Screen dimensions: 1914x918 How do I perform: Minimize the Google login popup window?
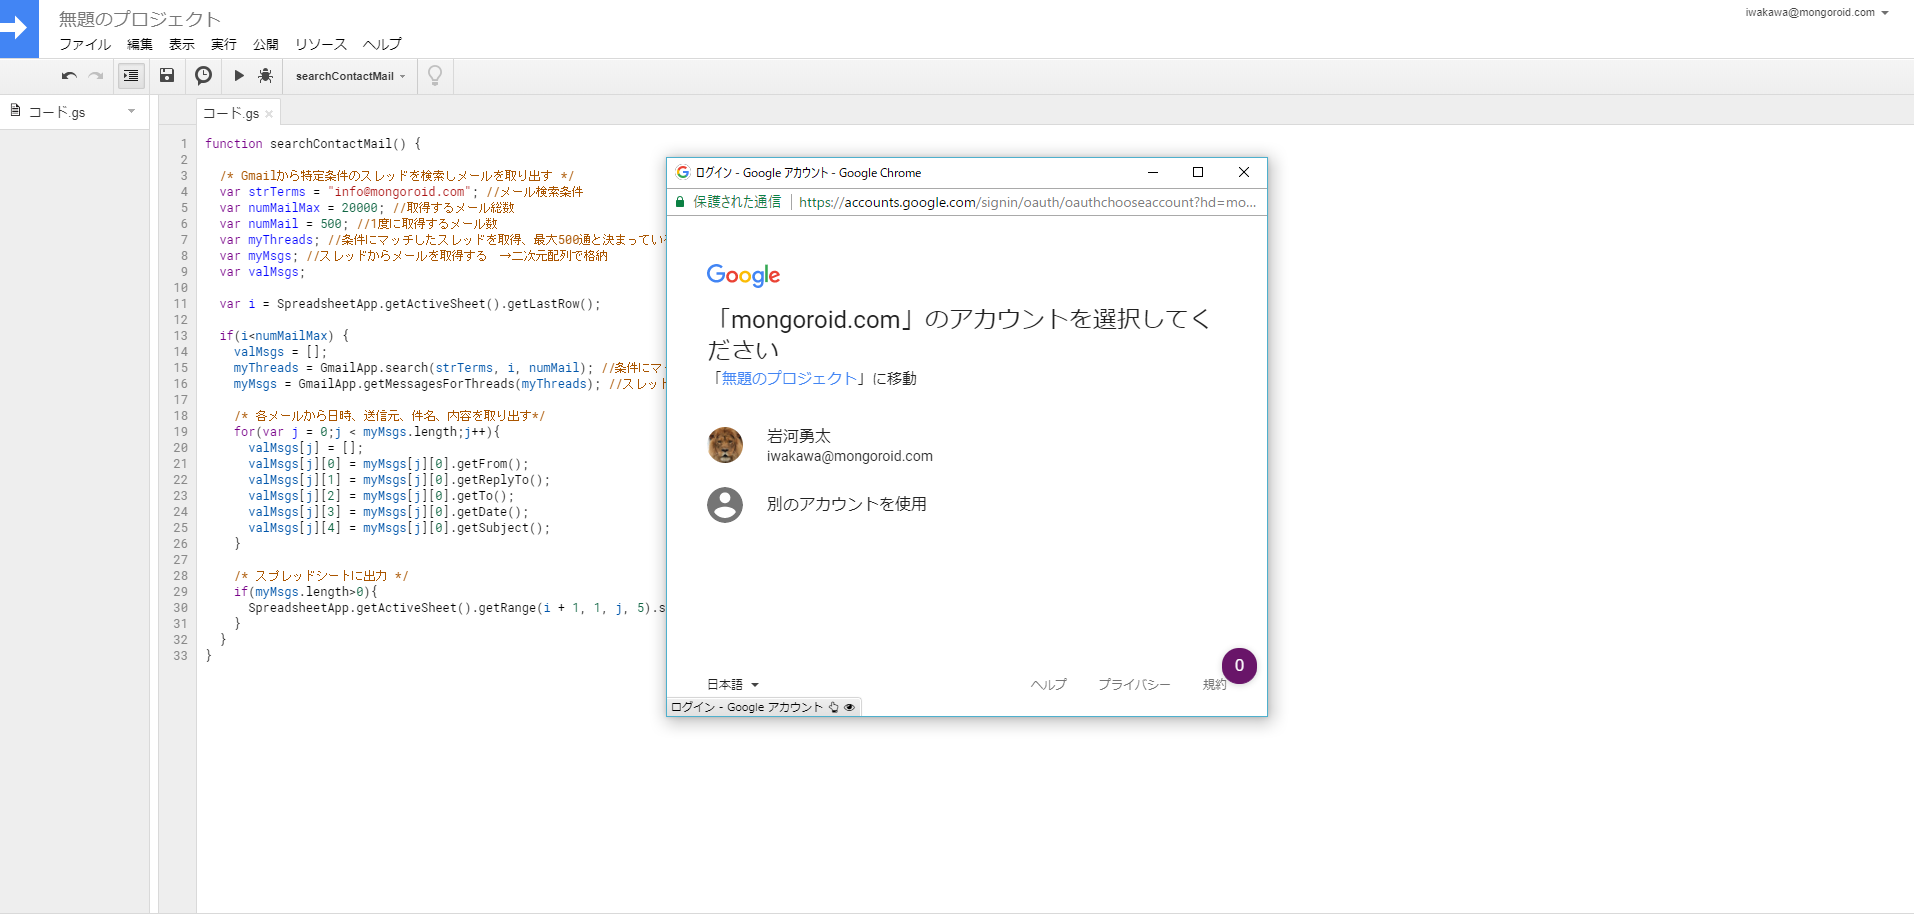(1152, 172)
